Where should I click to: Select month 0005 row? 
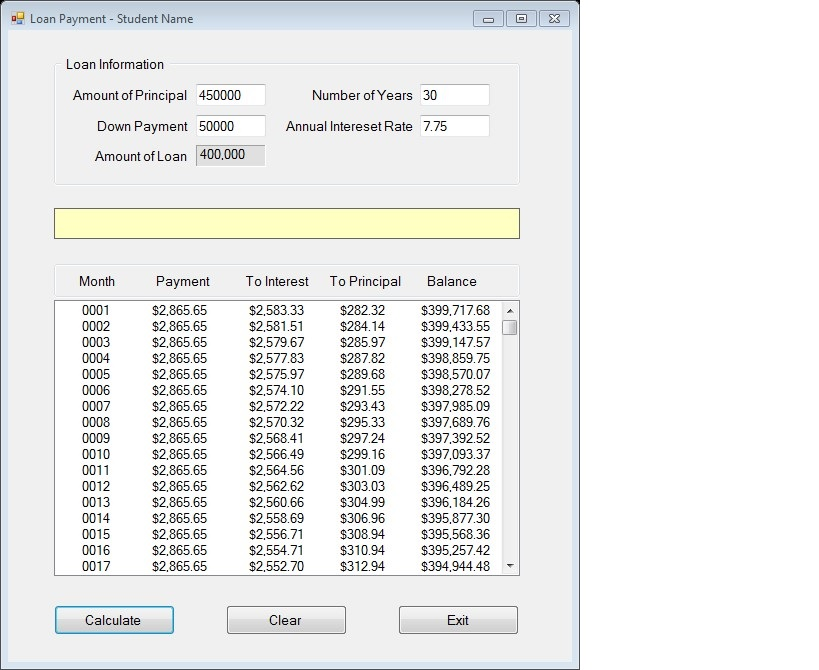[x=278, y=374]
